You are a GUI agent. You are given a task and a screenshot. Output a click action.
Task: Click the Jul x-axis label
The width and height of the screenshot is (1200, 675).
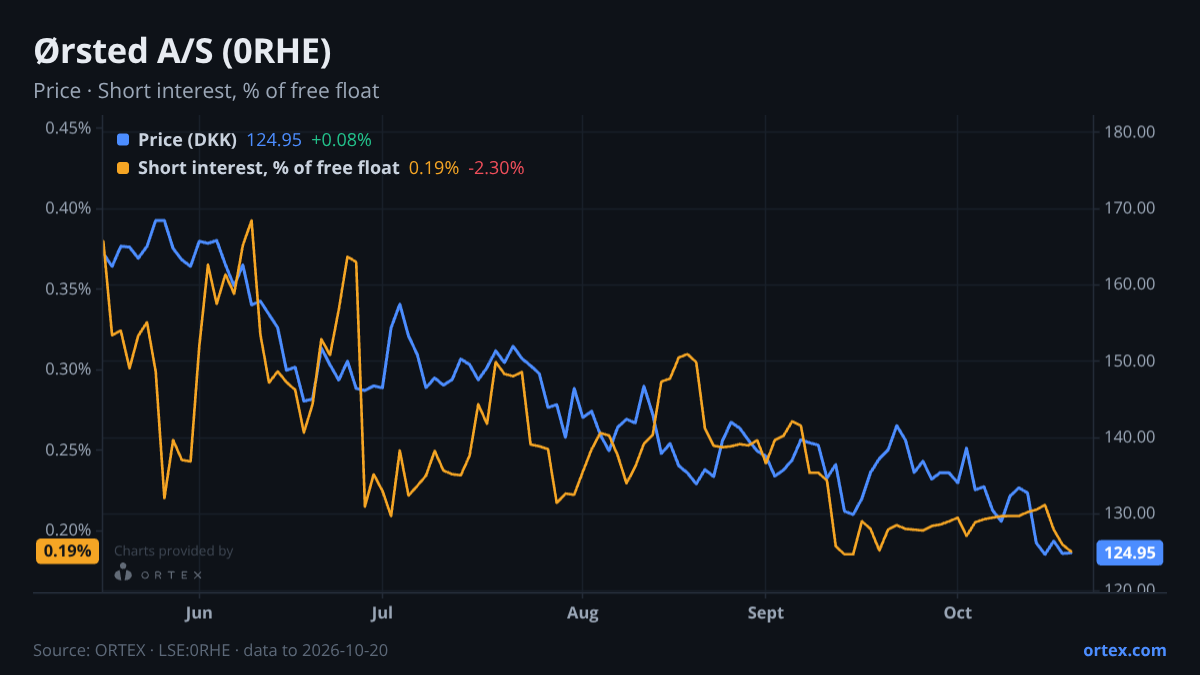pos(381,612)
